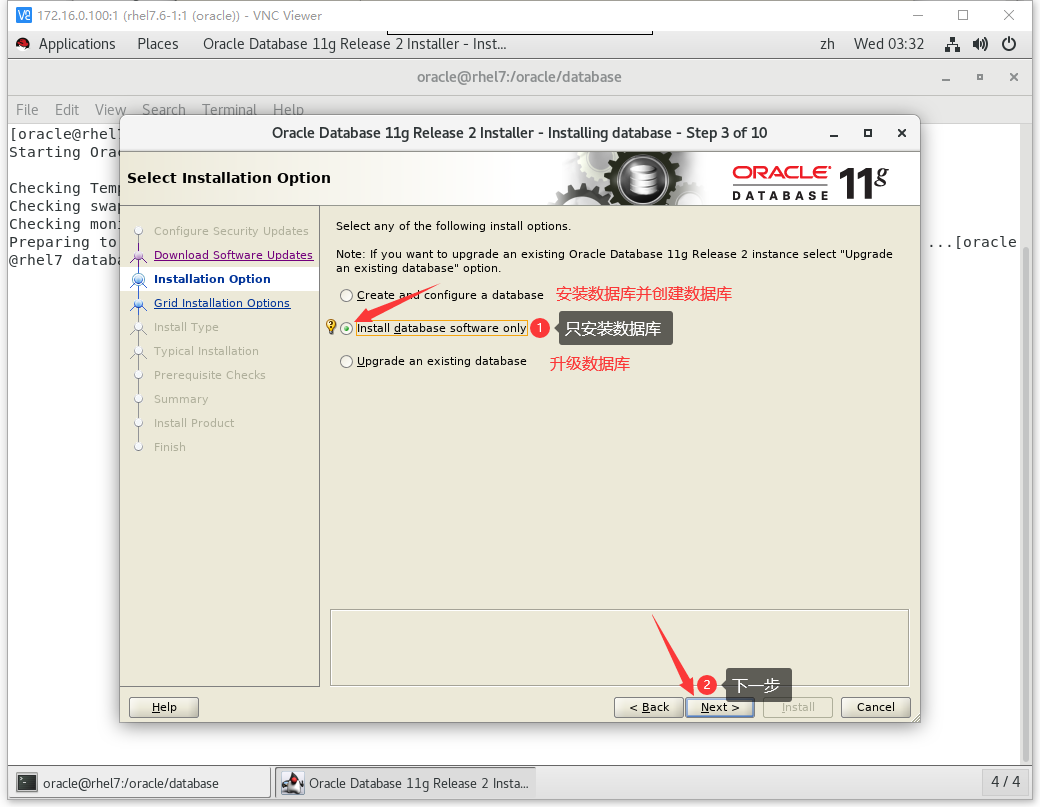This screenshot has width=1040, height=807.
Task: Open the terminal Help menu
Action: pos(289,109)
